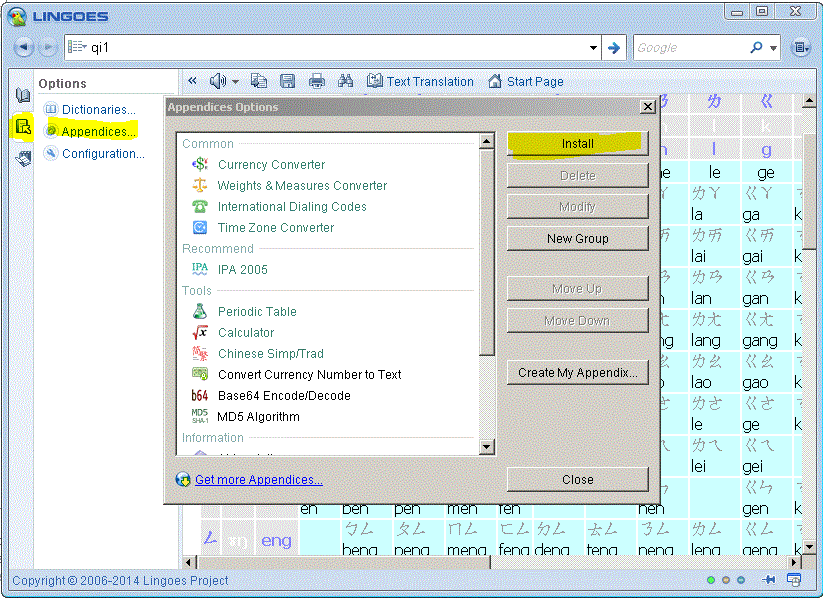Open the Start Page

[525, 81]
